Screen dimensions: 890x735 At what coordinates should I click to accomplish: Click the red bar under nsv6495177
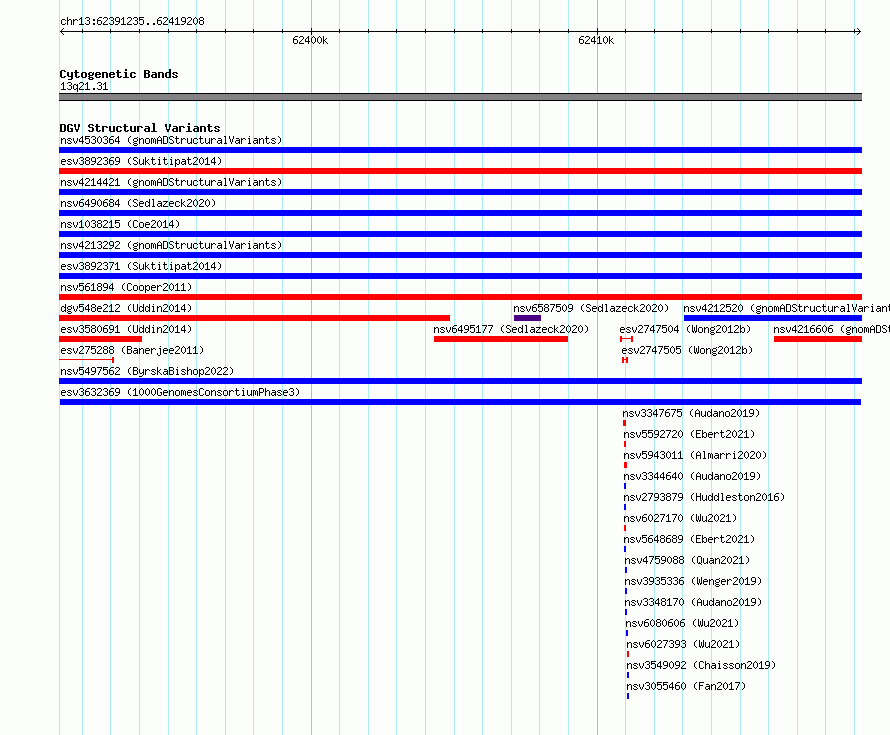501,339
